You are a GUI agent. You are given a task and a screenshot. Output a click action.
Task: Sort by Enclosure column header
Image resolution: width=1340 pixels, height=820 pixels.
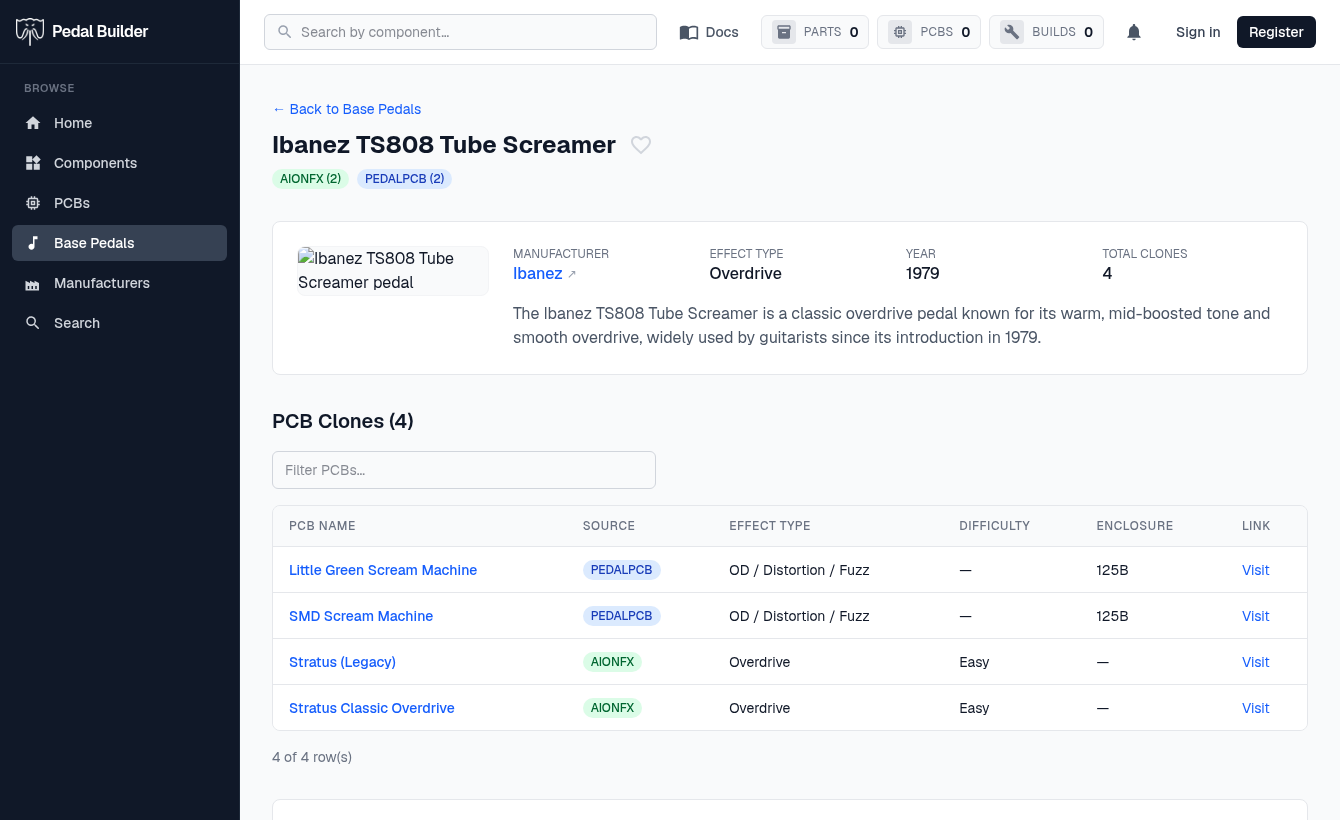pos(1135,526)
